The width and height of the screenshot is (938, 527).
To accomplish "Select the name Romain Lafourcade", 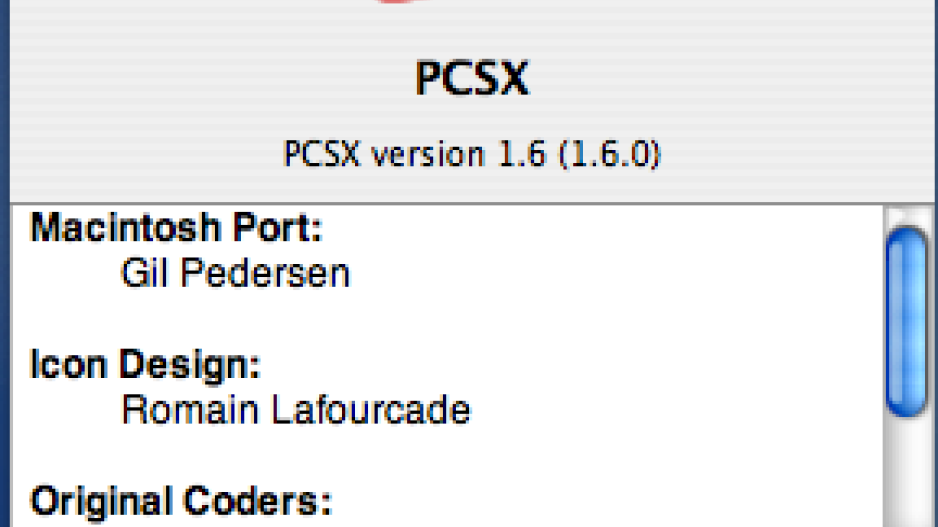I will (x=296, y=410).
